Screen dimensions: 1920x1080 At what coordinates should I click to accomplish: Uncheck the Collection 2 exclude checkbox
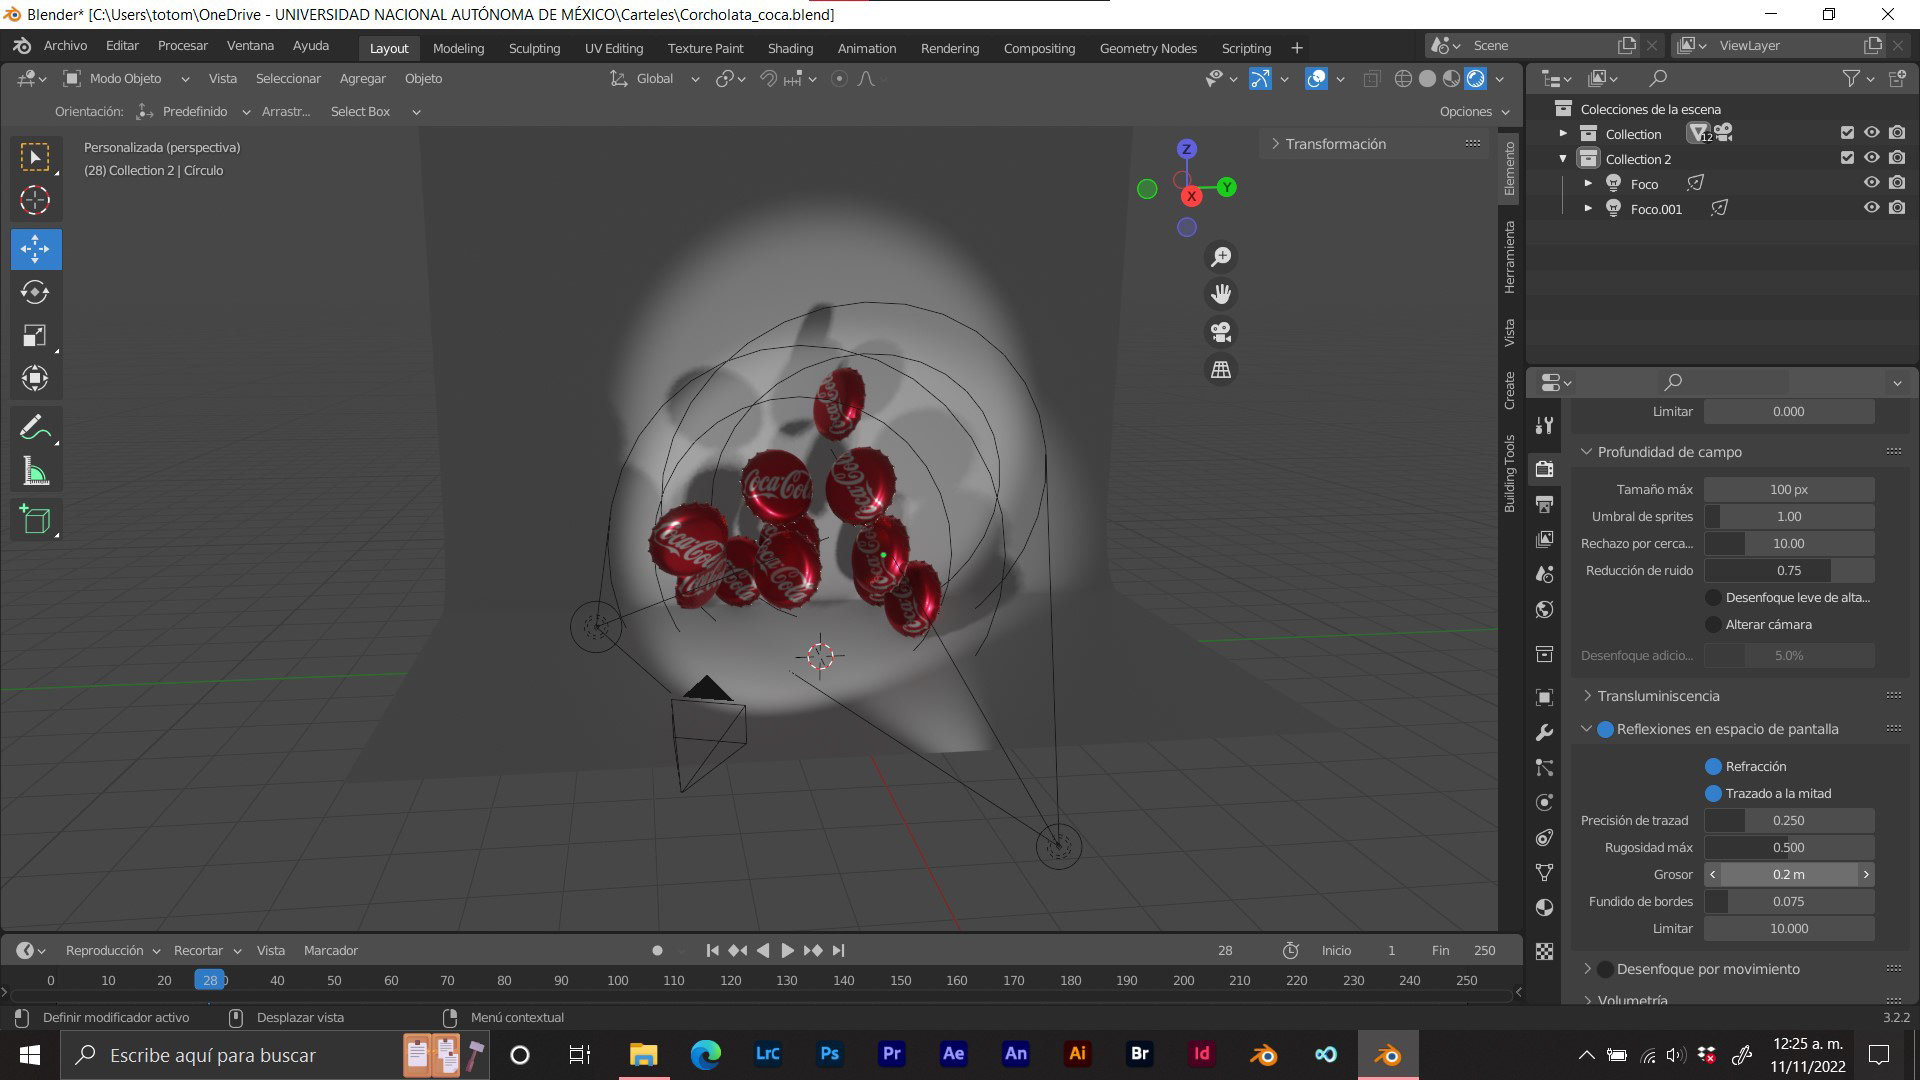1847,158
